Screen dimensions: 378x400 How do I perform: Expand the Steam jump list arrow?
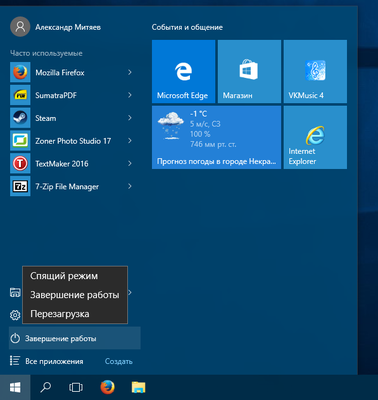(130, 118)
